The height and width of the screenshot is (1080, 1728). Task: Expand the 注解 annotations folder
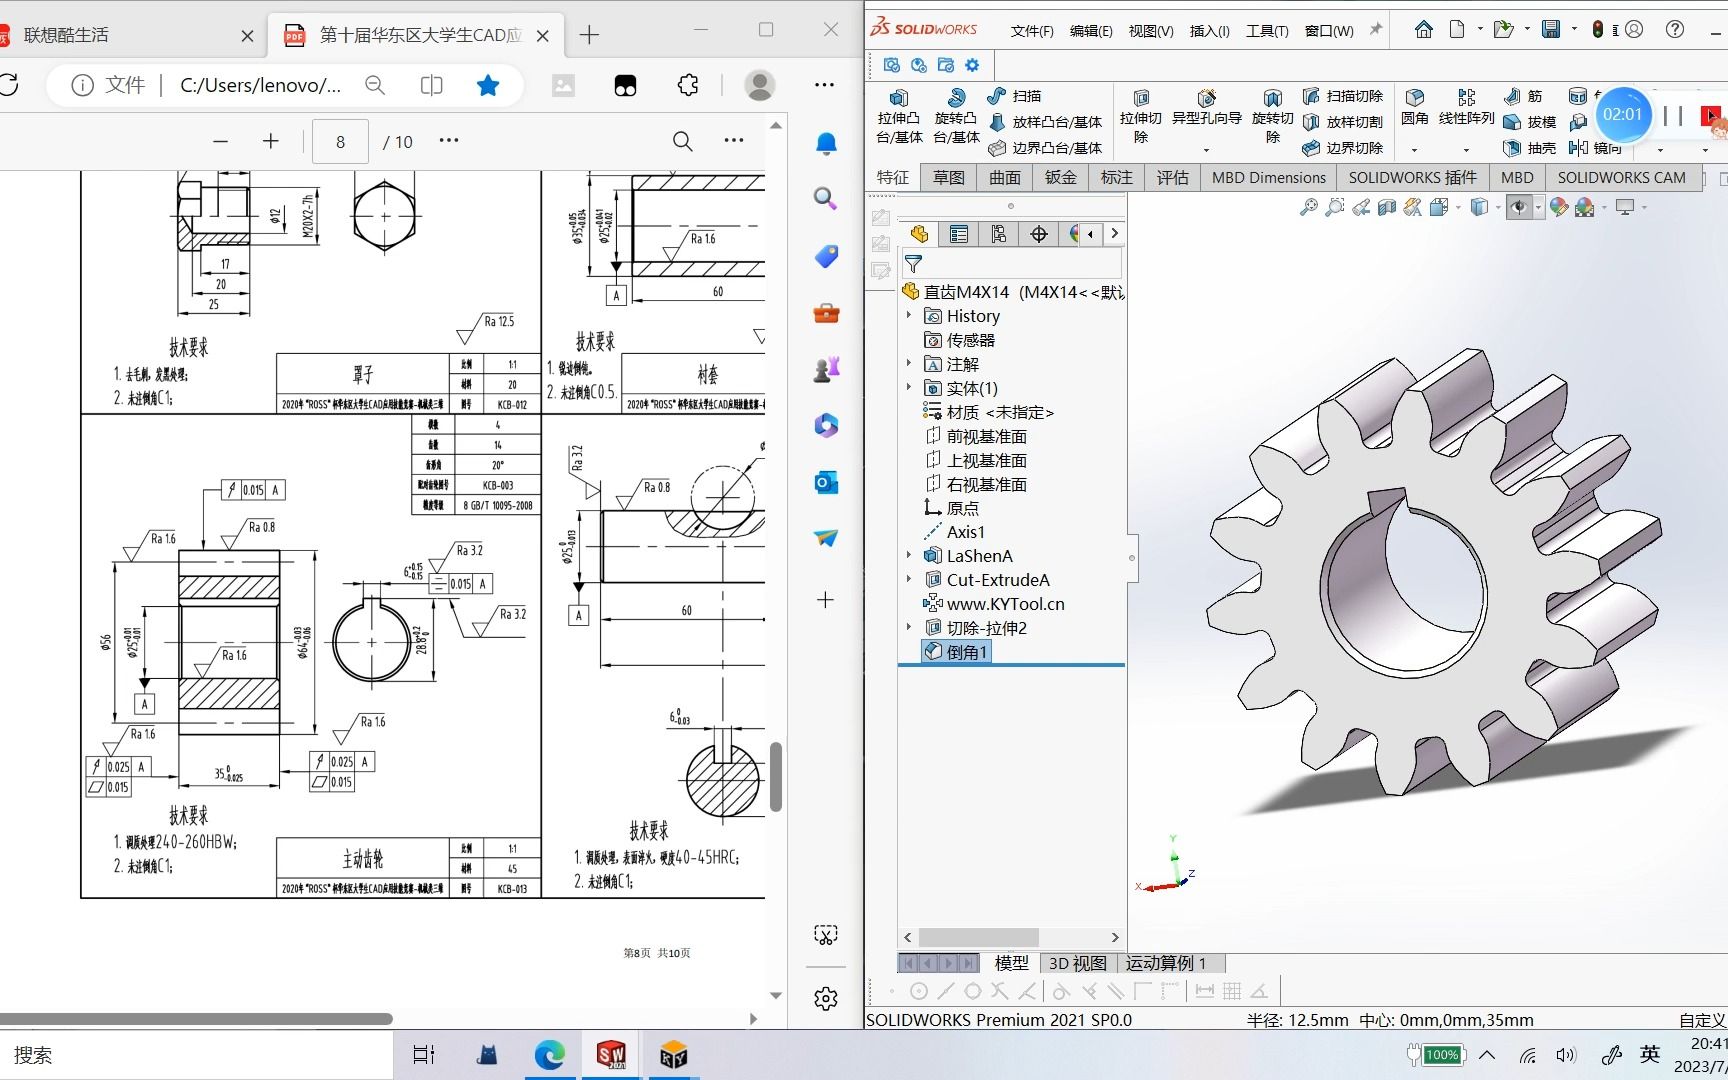[x=909, y=364]
